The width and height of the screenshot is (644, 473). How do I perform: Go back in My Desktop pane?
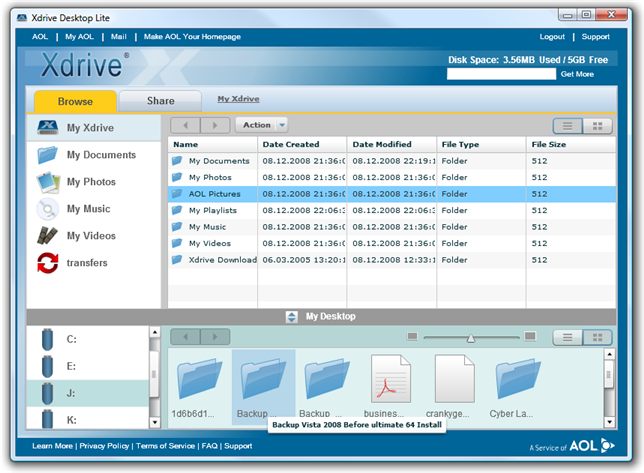(185, 337)
